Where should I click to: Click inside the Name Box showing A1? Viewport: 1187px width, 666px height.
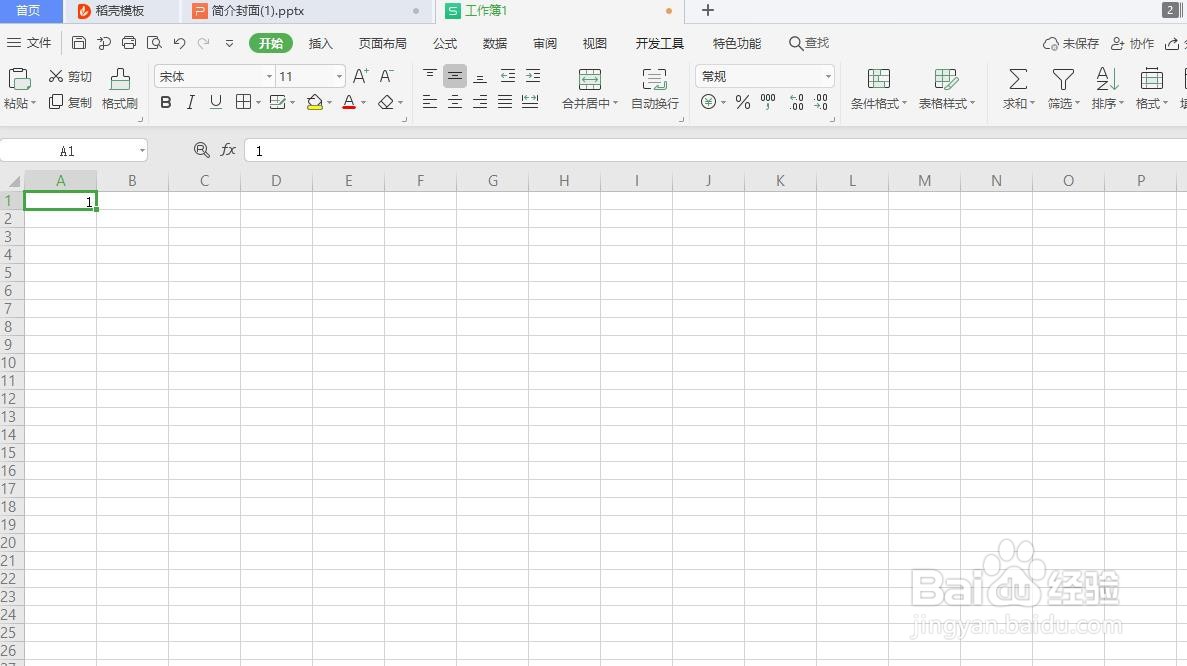tap(70, 150)
